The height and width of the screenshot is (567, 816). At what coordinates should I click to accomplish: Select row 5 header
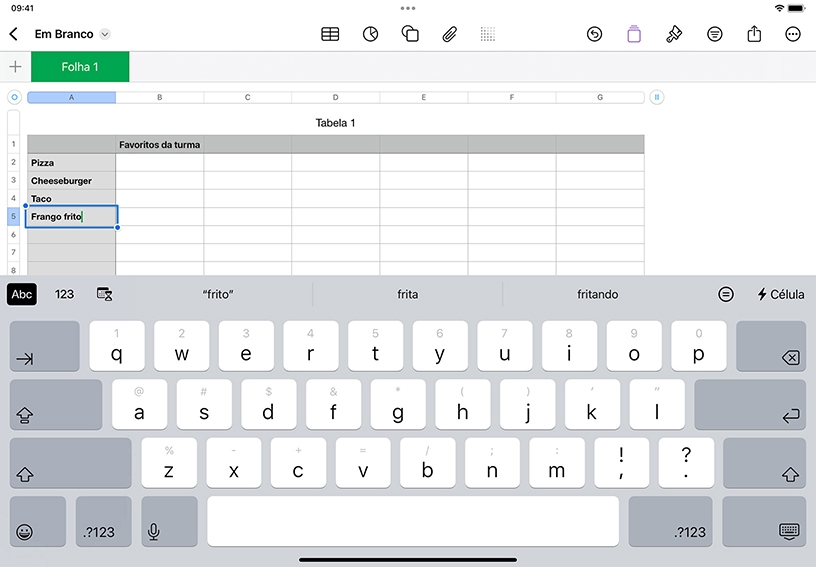click(x=14, y=216)
